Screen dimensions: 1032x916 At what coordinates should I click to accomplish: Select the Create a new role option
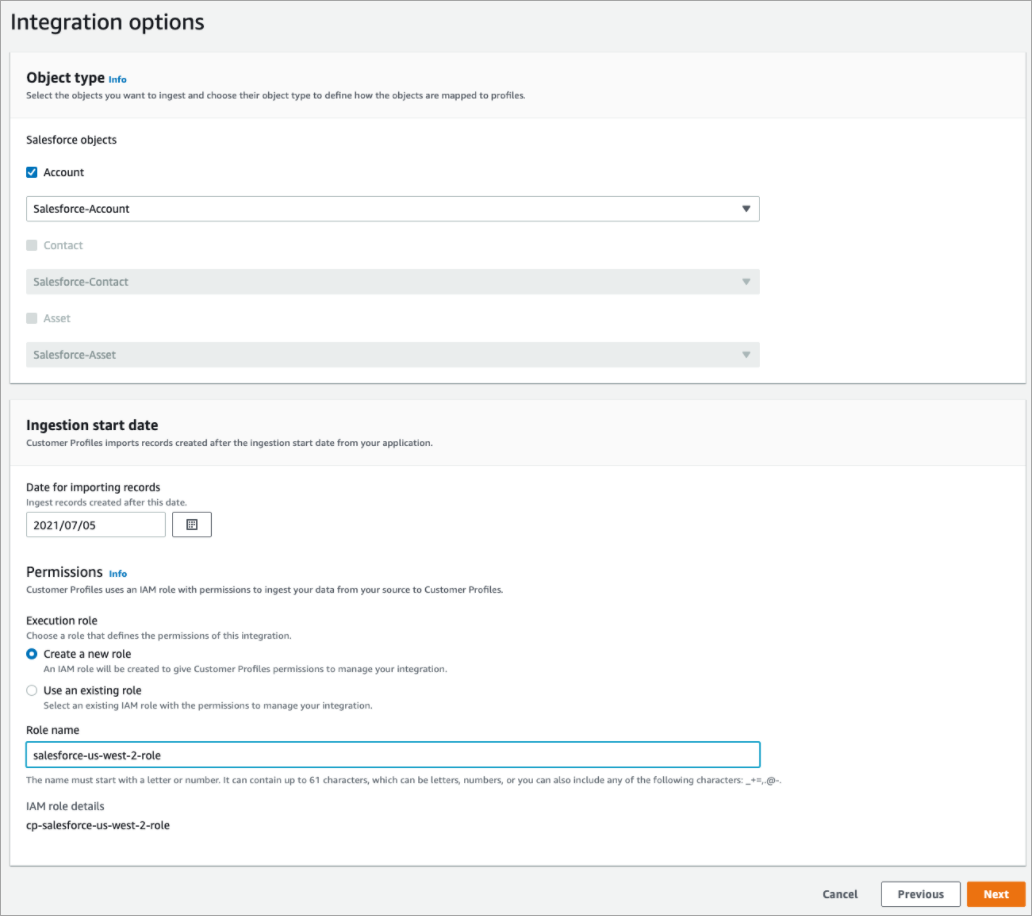pos(31,654)
